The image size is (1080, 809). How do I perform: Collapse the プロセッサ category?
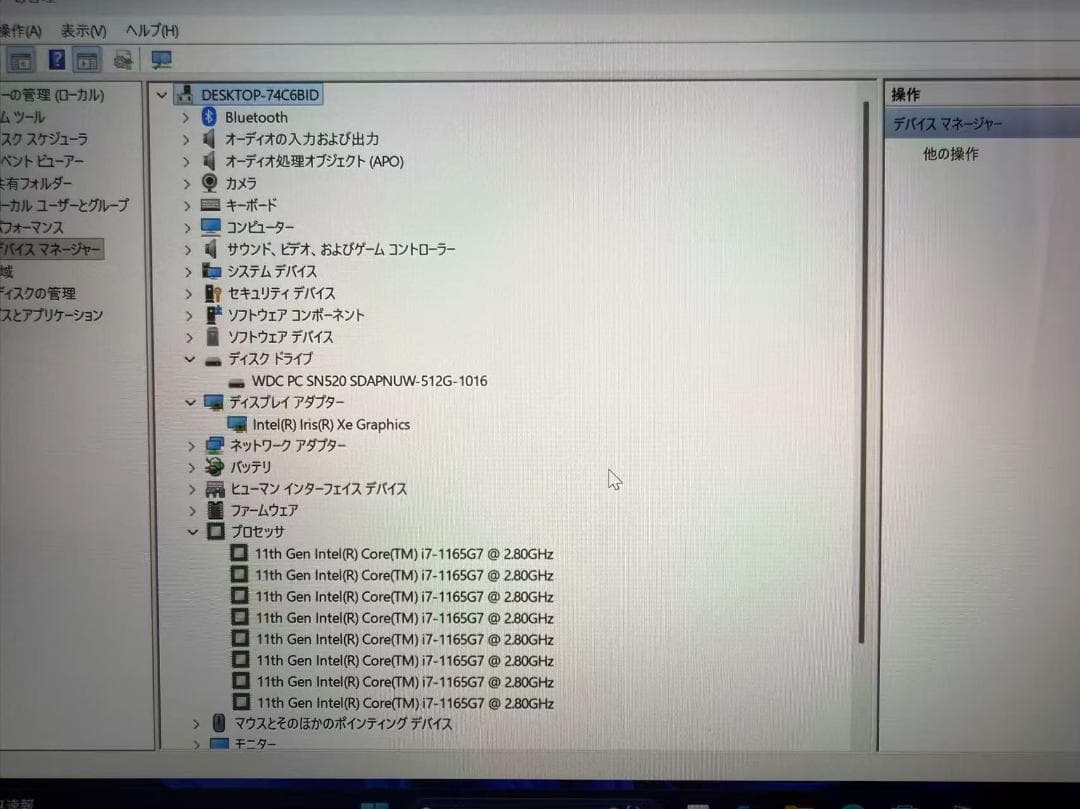tap(191, 531)
